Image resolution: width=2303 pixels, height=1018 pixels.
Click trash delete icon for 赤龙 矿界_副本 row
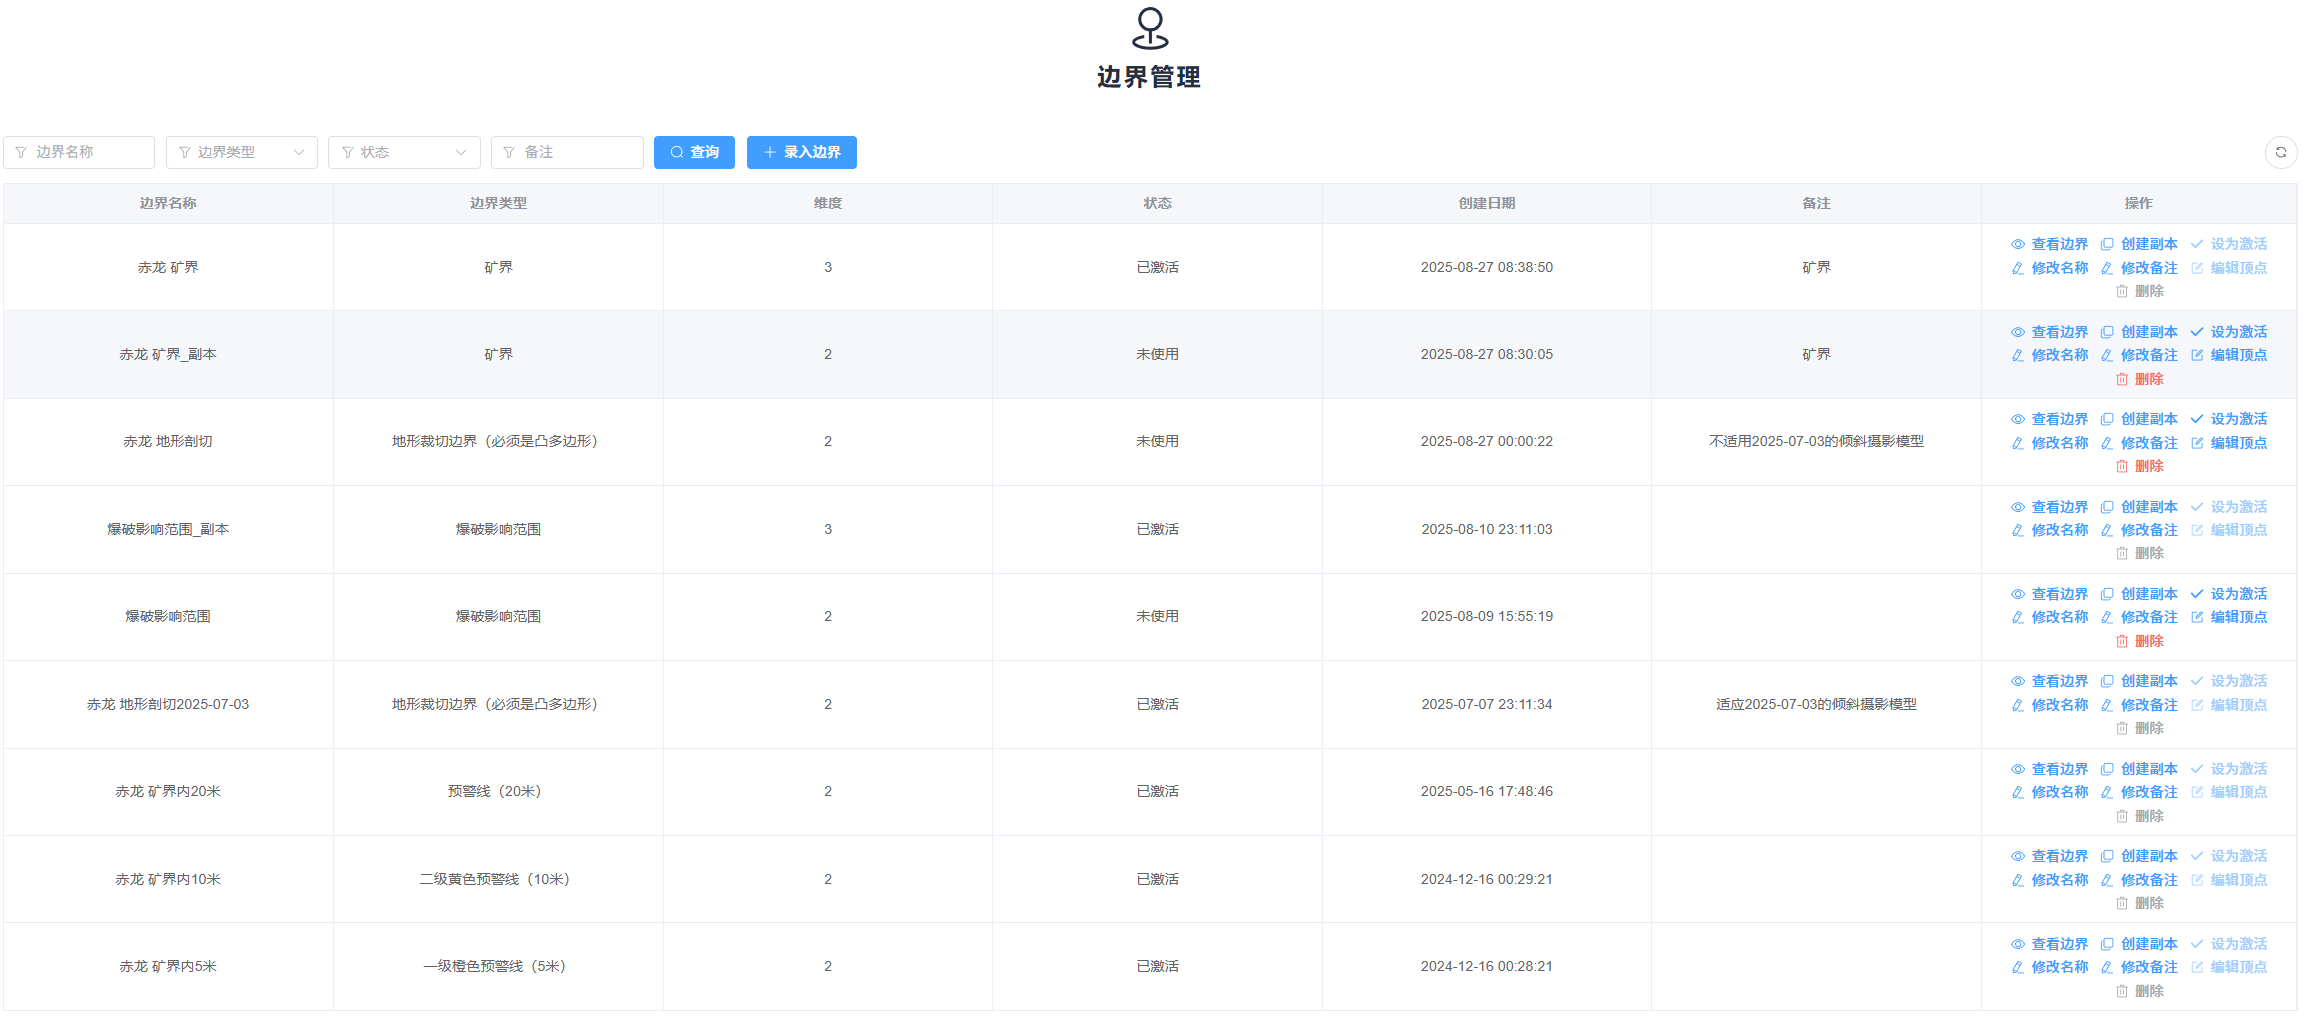pos(2121,379)
